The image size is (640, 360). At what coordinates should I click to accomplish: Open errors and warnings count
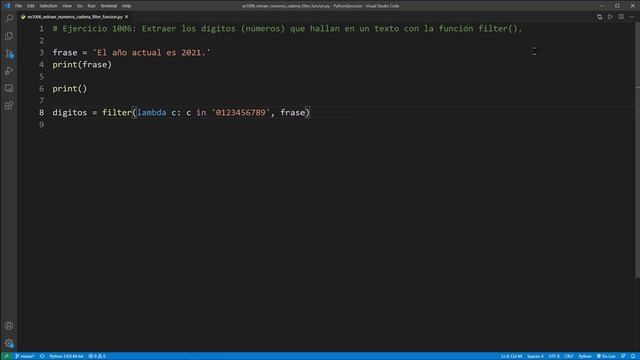point(97,356)
